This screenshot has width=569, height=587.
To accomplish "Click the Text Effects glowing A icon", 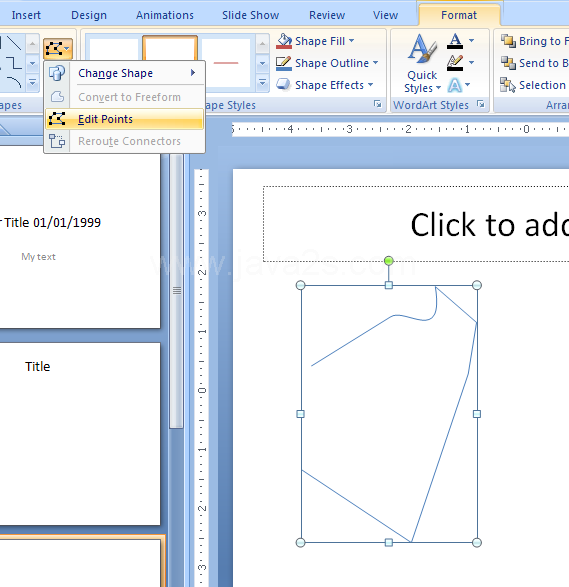I will [455, 85].
